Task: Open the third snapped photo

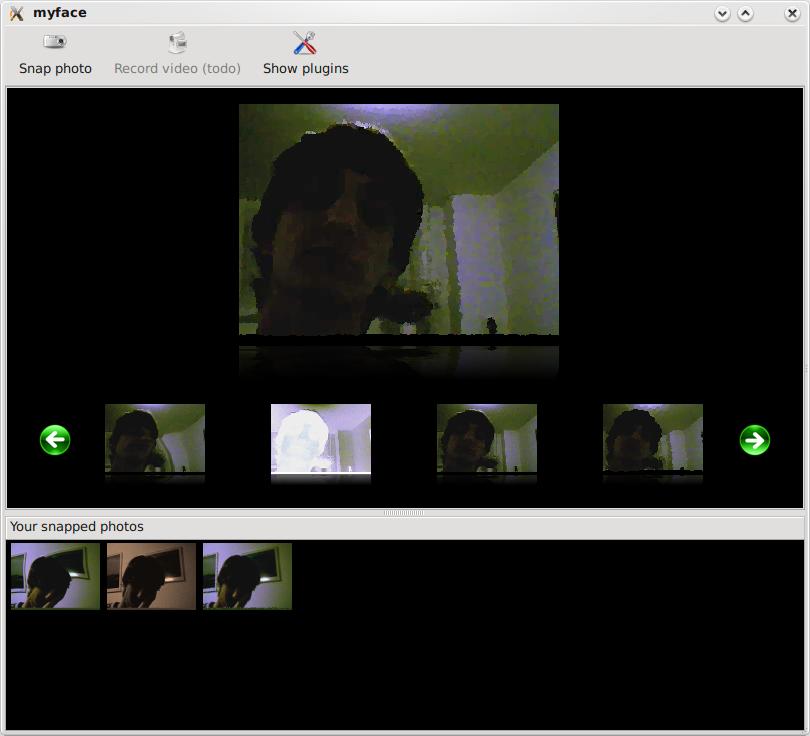Action: 247,576
